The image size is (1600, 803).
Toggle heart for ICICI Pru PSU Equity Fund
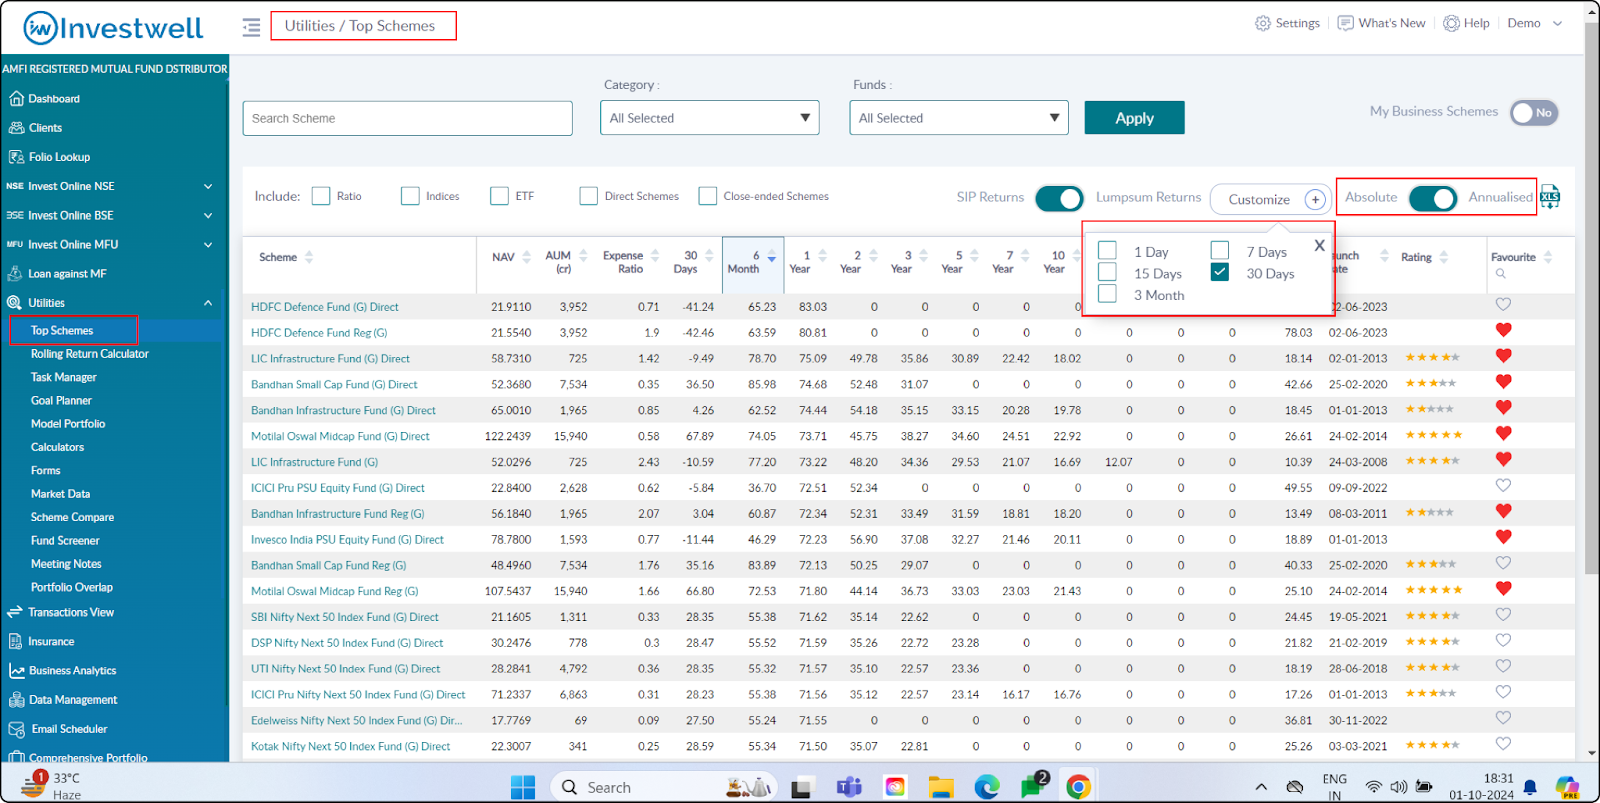coord(1503,486)
